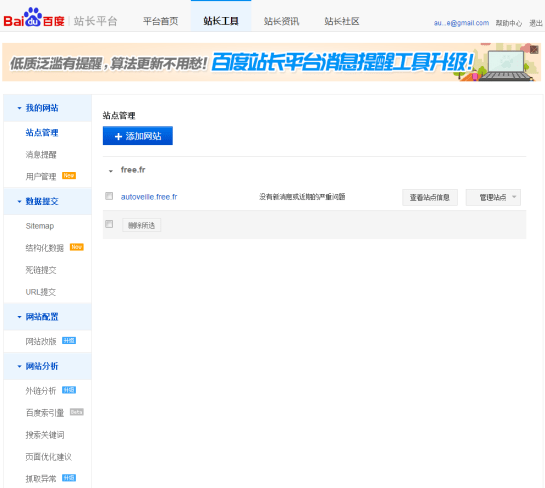
Task: Open the gmail account link
Action: coord(461,23)
